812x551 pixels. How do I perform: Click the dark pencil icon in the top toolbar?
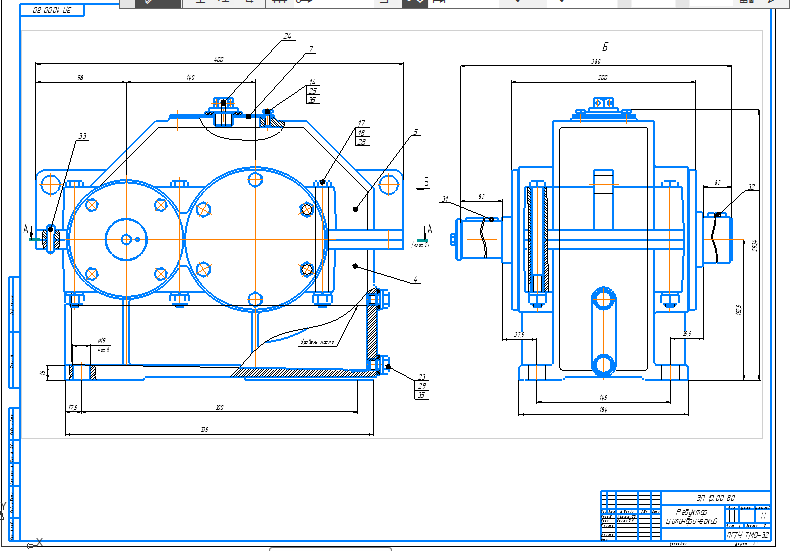pos(150,3)
